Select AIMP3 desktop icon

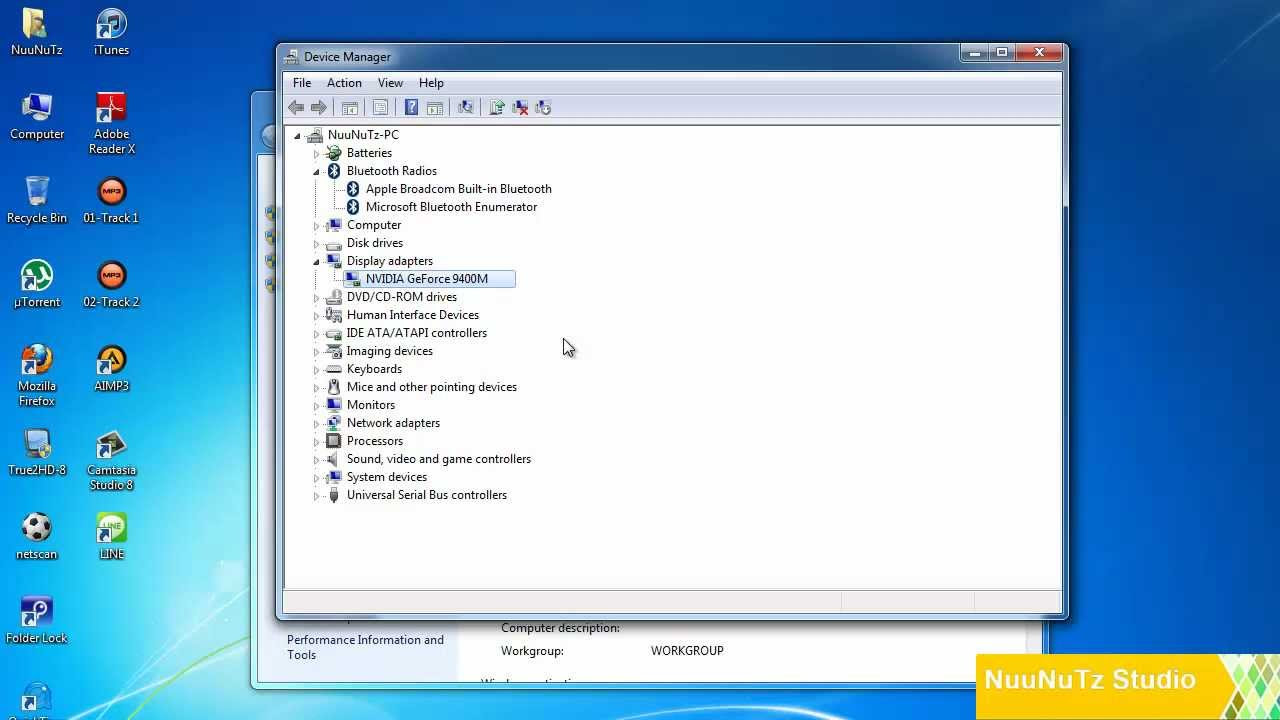pos(111,369)
